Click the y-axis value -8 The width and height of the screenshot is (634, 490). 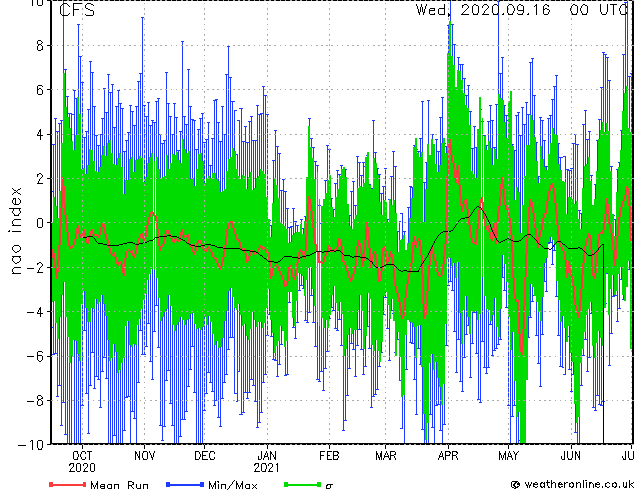tap(34, 401)
